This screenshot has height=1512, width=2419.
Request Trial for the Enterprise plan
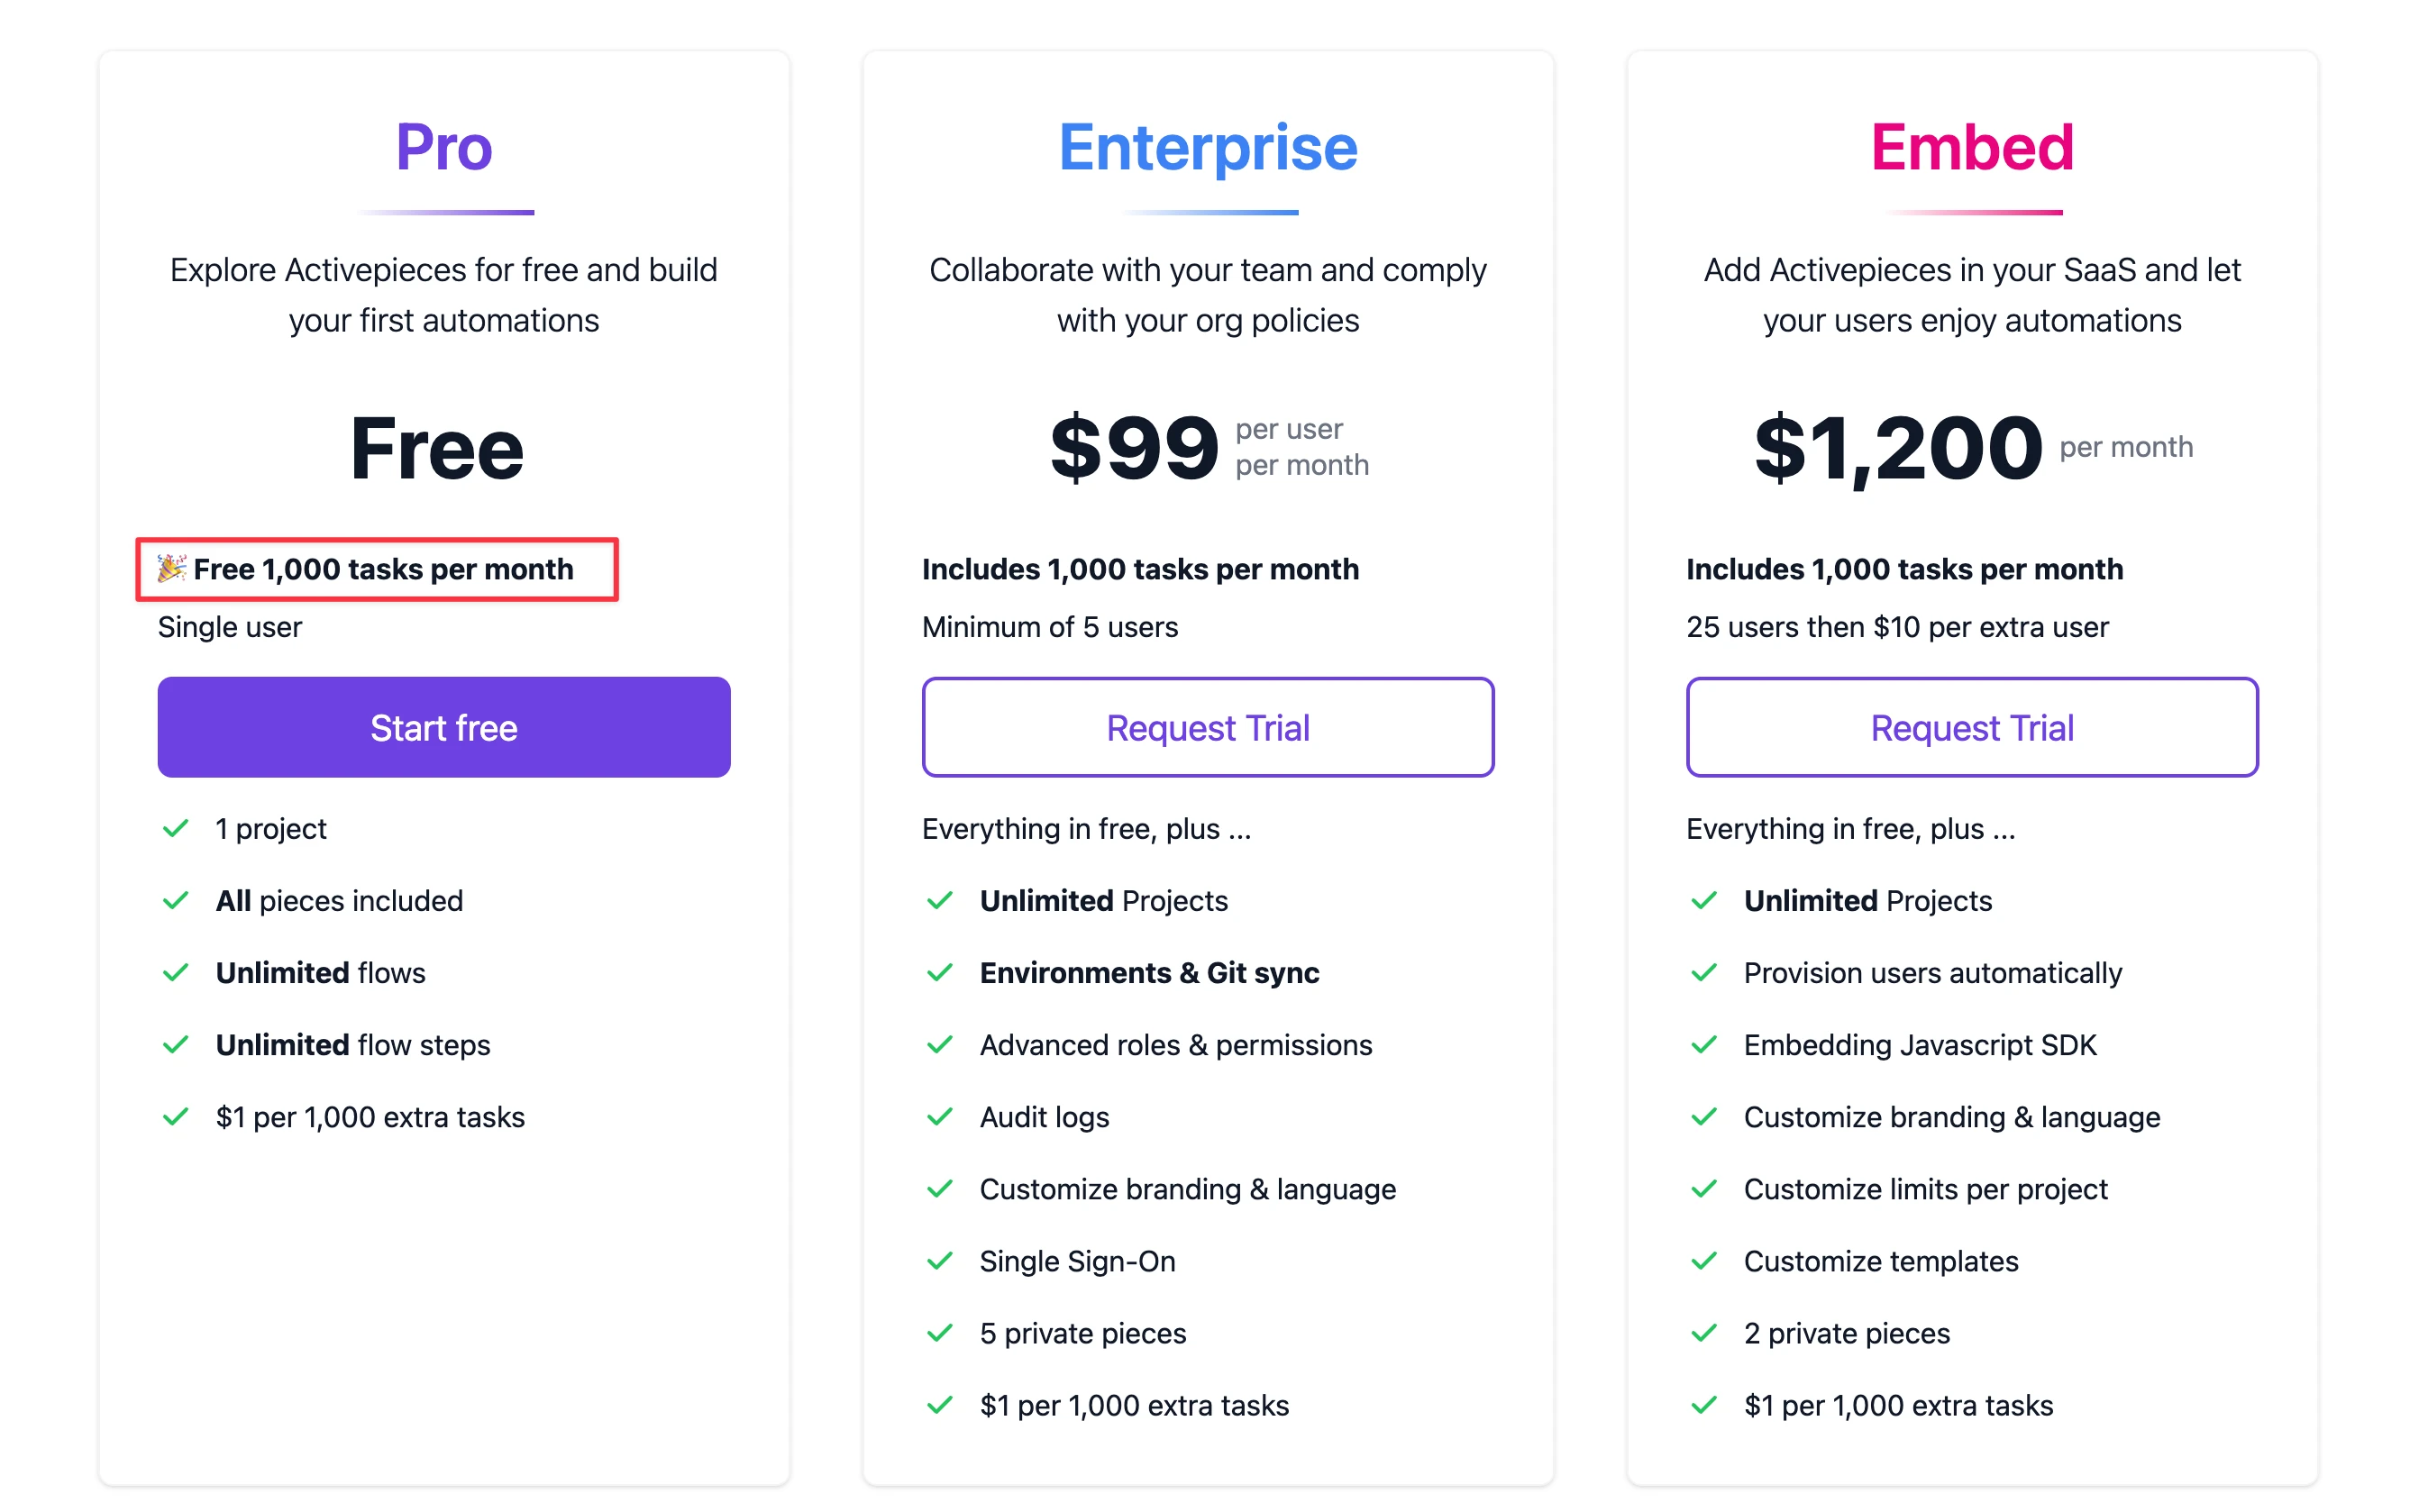tap(1208, 727)
